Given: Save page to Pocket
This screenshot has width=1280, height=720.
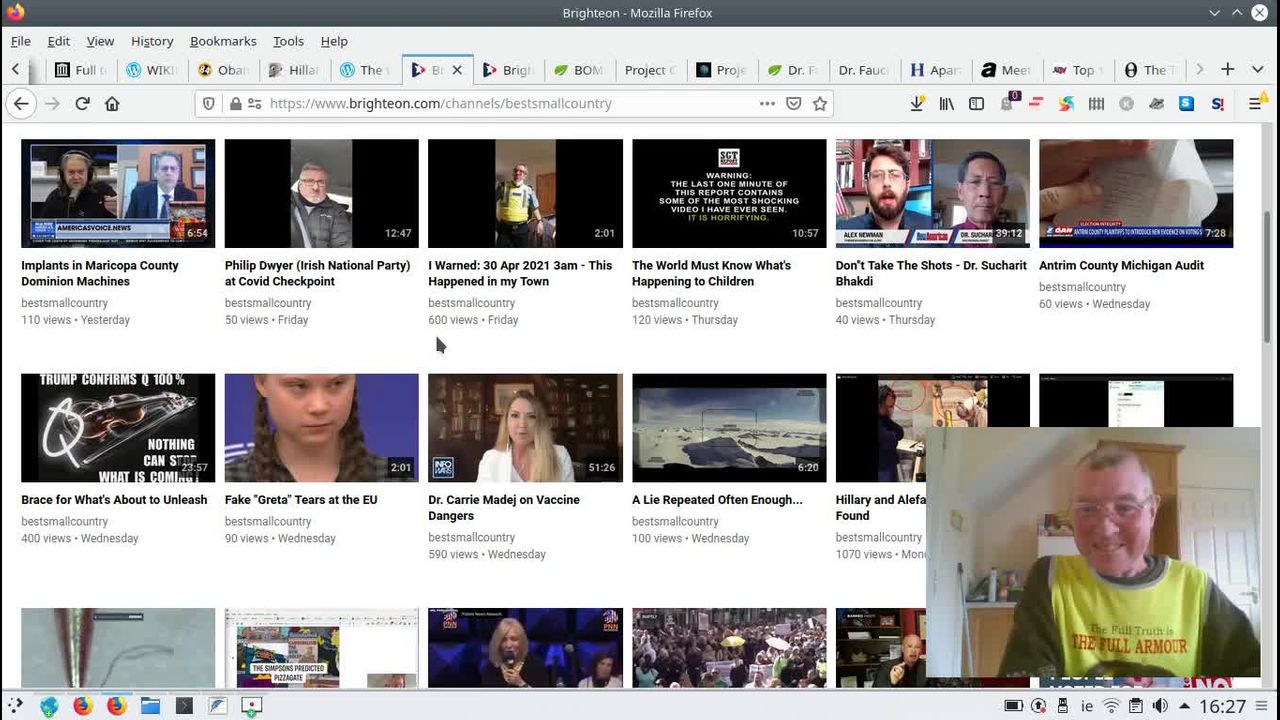Looking at the screenshot, I should pyautogui.click(x=793, y=103).
